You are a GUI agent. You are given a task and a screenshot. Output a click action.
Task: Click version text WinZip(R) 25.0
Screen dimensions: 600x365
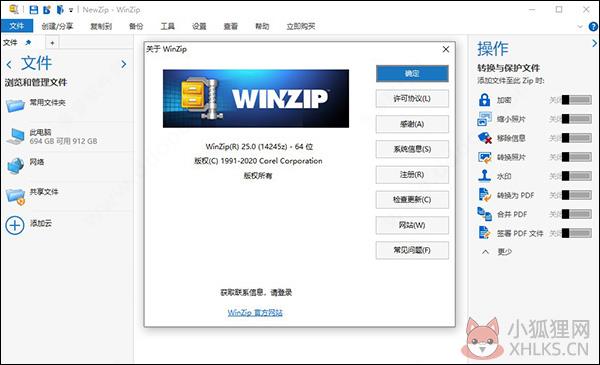click(259, 147)
